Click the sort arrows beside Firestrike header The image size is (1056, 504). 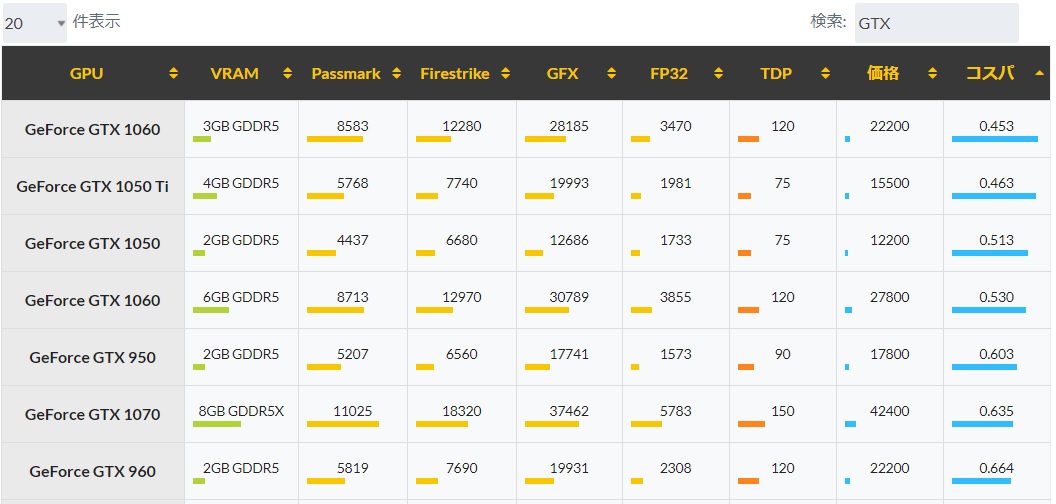(506, 74)
